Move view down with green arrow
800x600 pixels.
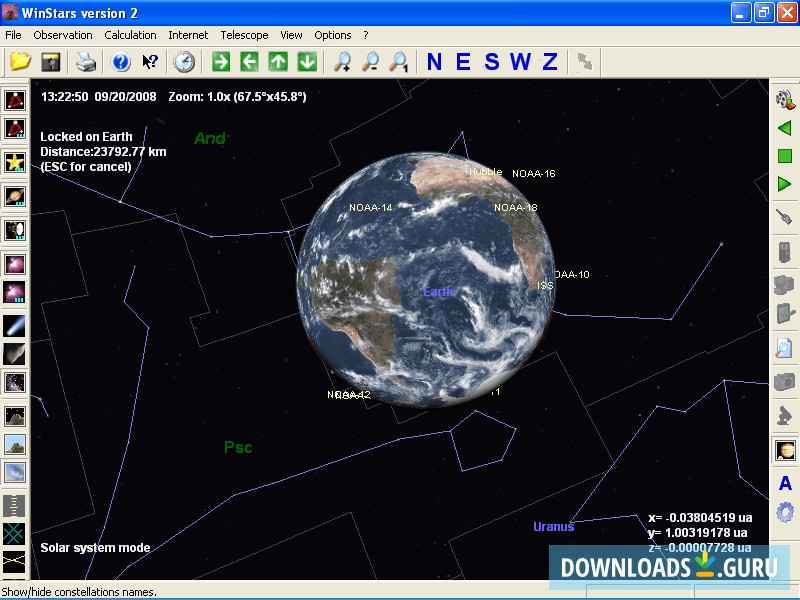tap(307, 62)
